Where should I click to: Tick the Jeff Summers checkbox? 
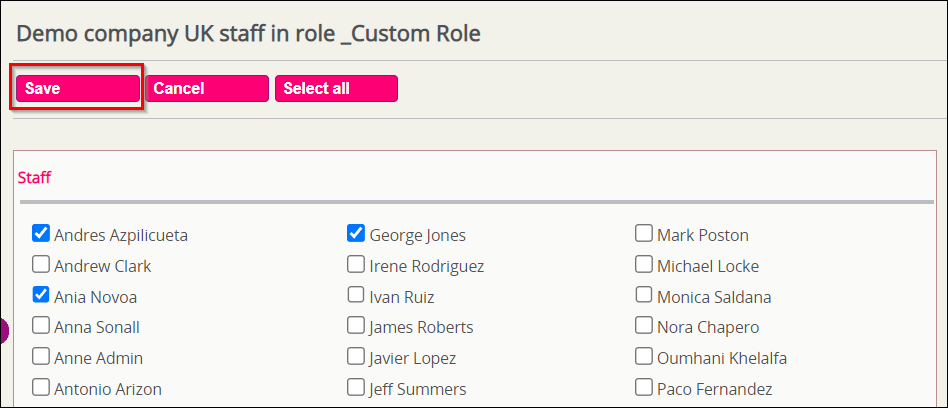pos(356,387)
